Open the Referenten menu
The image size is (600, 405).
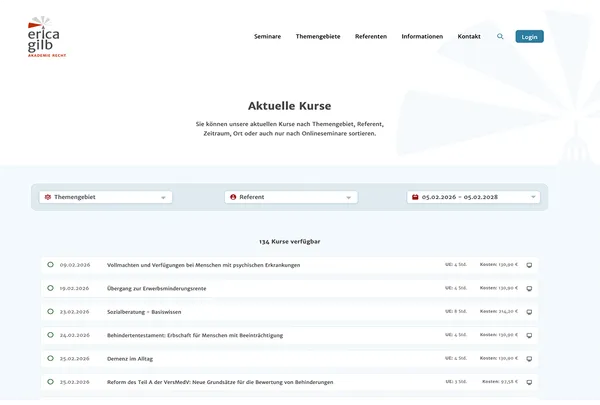pyautogui.click(x=371, y=36)
